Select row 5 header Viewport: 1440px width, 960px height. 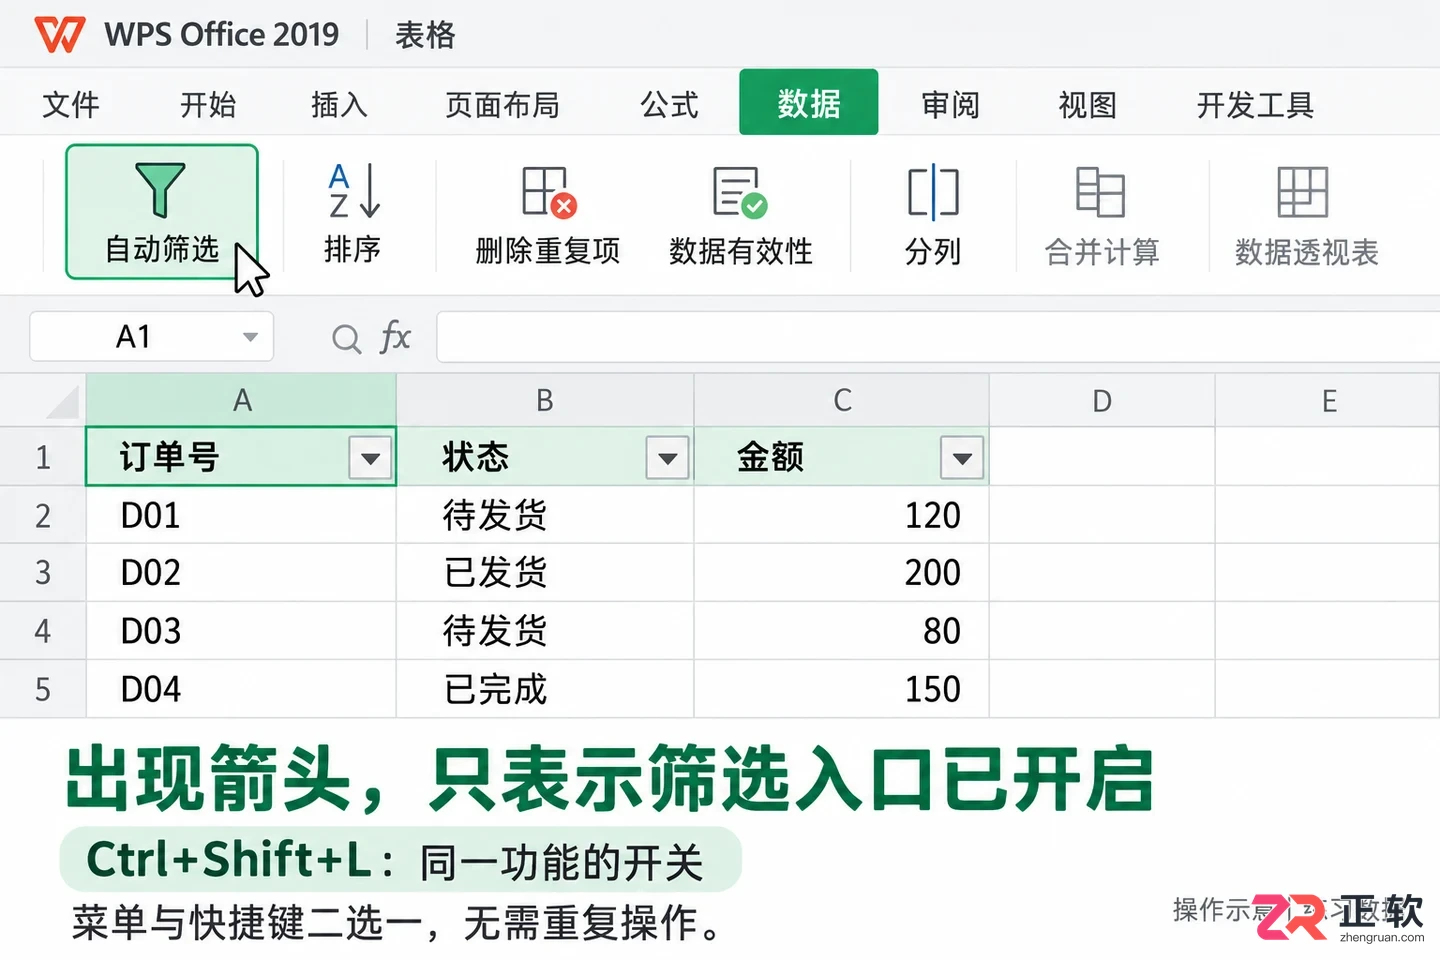43,689
